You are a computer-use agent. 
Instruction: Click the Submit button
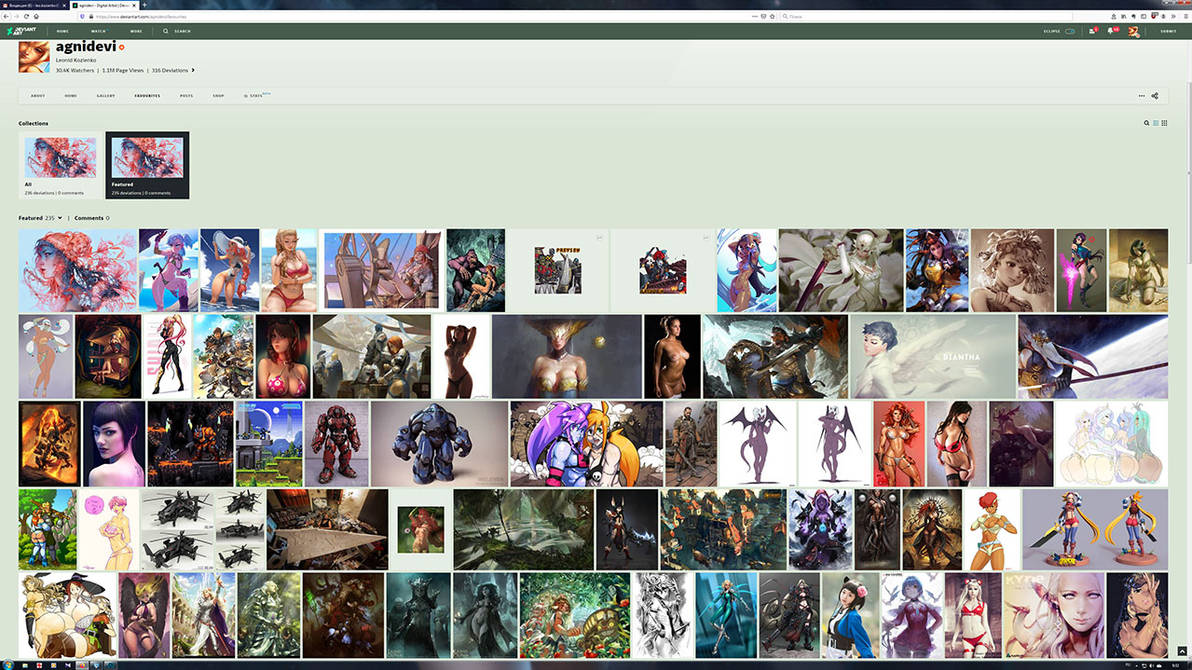pos(1168,31)
